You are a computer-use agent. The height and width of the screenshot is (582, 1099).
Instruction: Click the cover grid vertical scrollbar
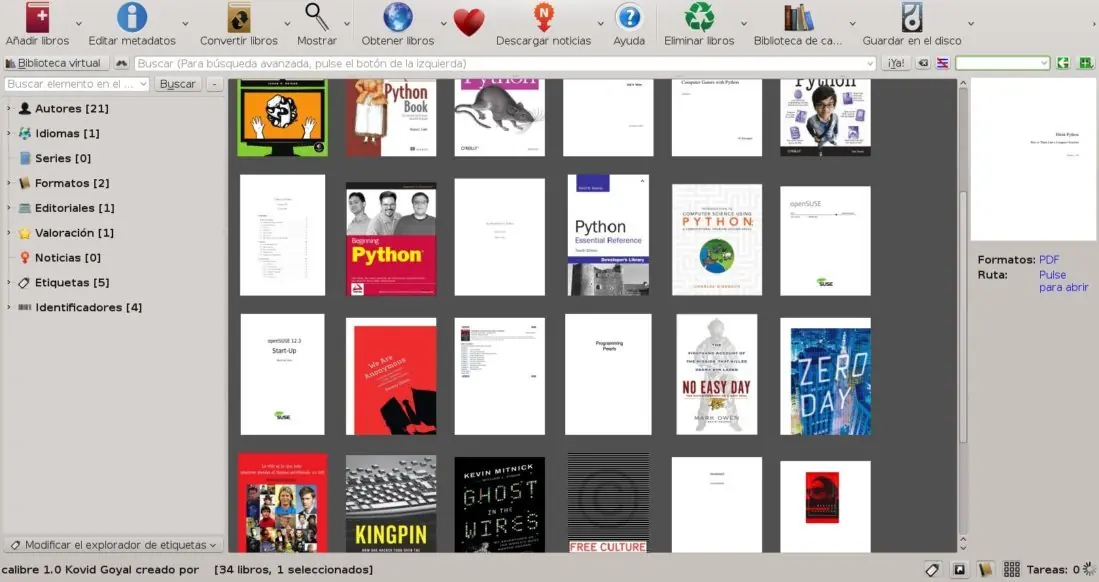[963, 316]
